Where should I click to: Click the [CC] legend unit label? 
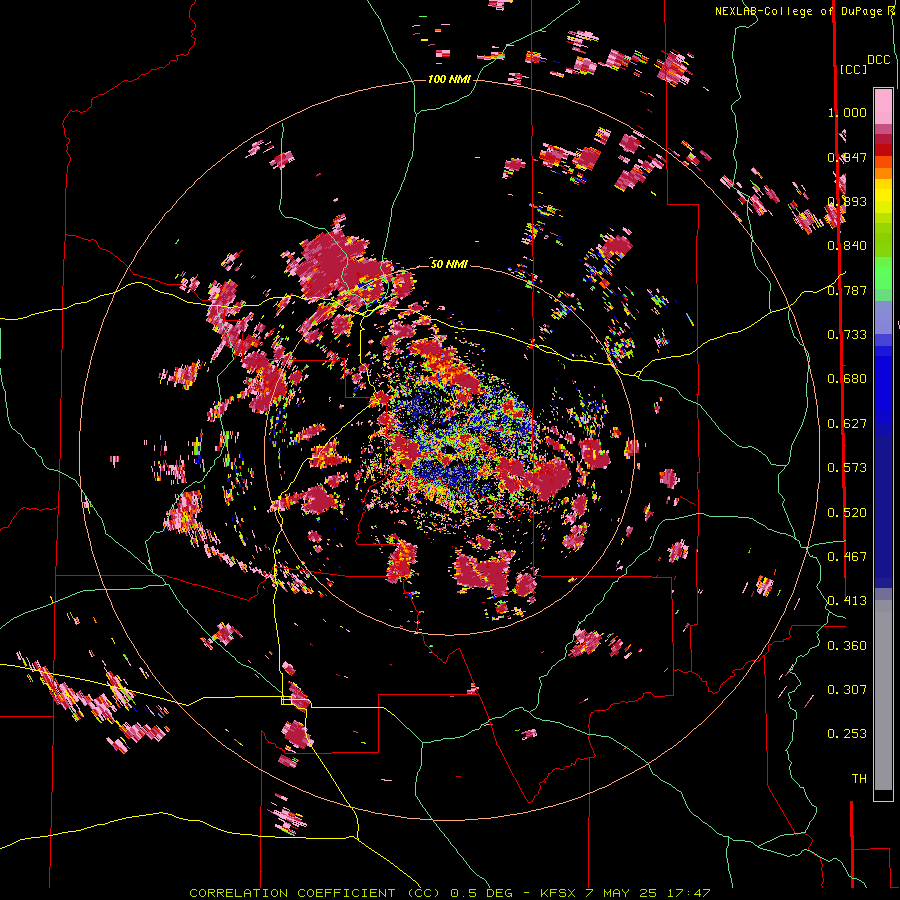pyautogui.click(x=853, y=69)
